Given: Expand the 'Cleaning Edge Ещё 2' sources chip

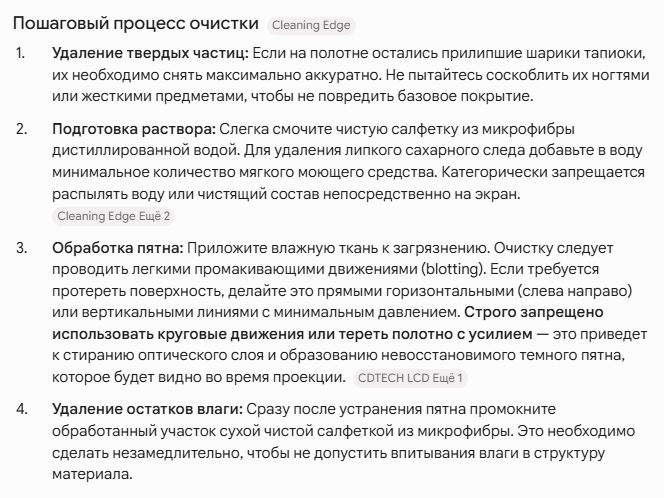Looking at the screenshot, I should pos(113,216).
